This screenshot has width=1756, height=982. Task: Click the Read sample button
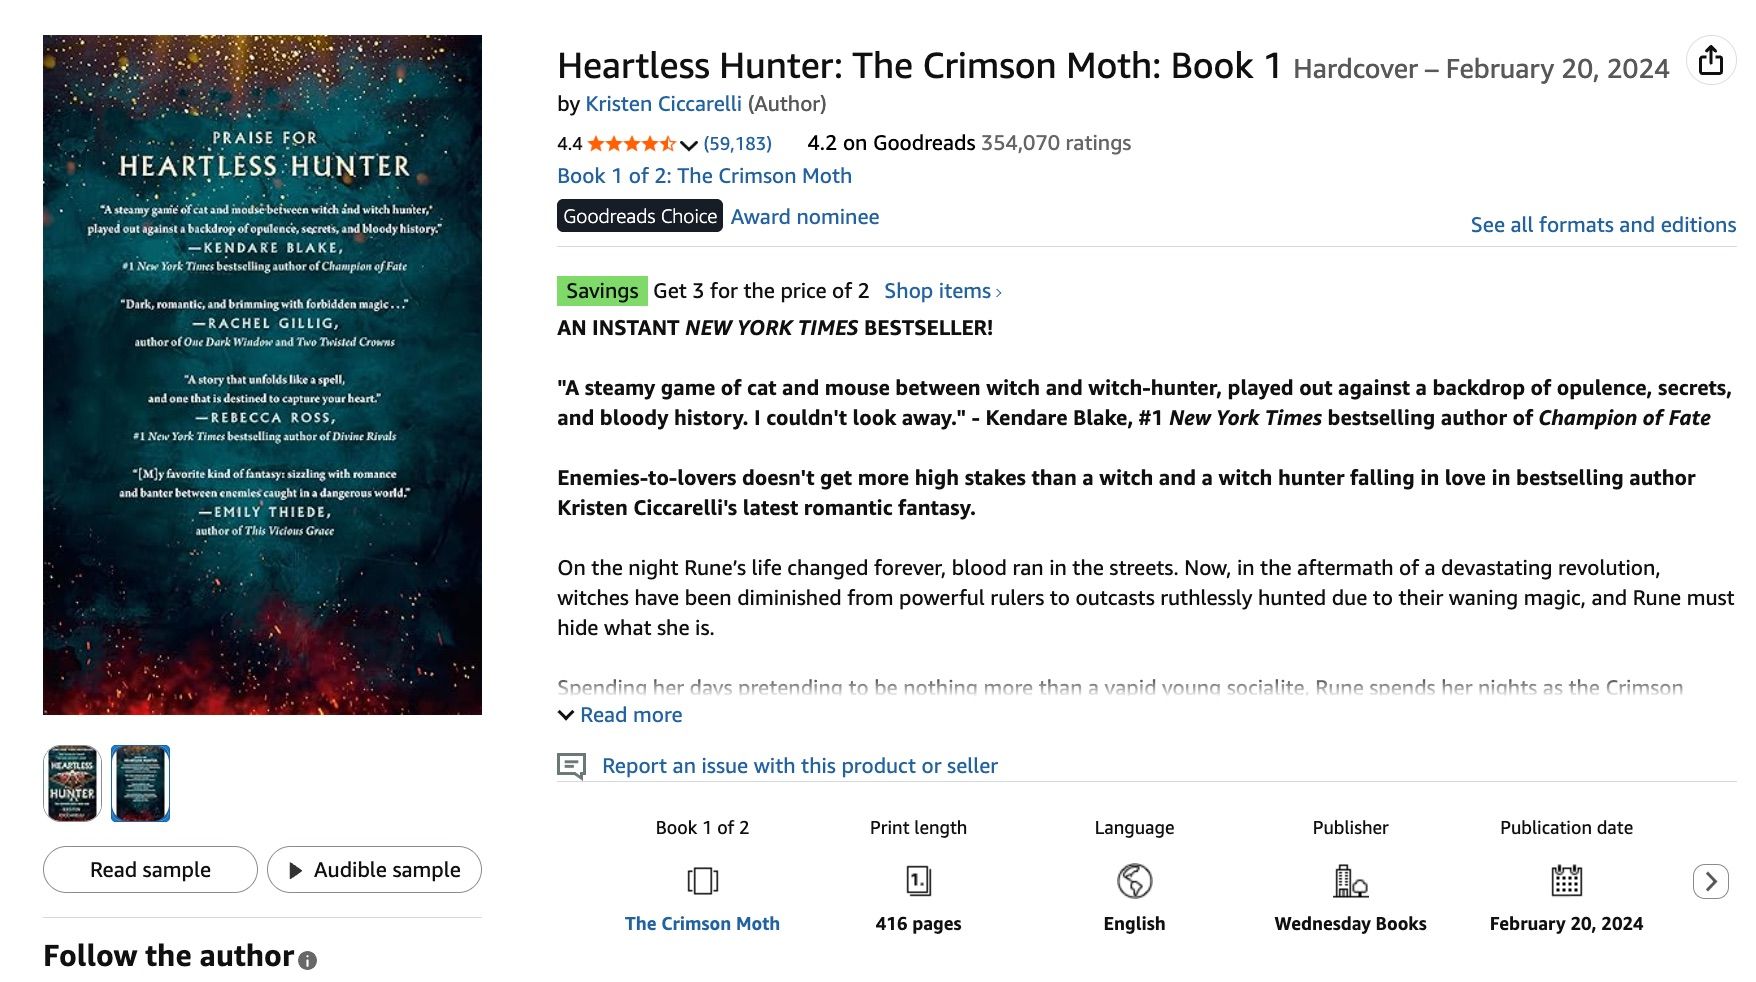(150, 869)
